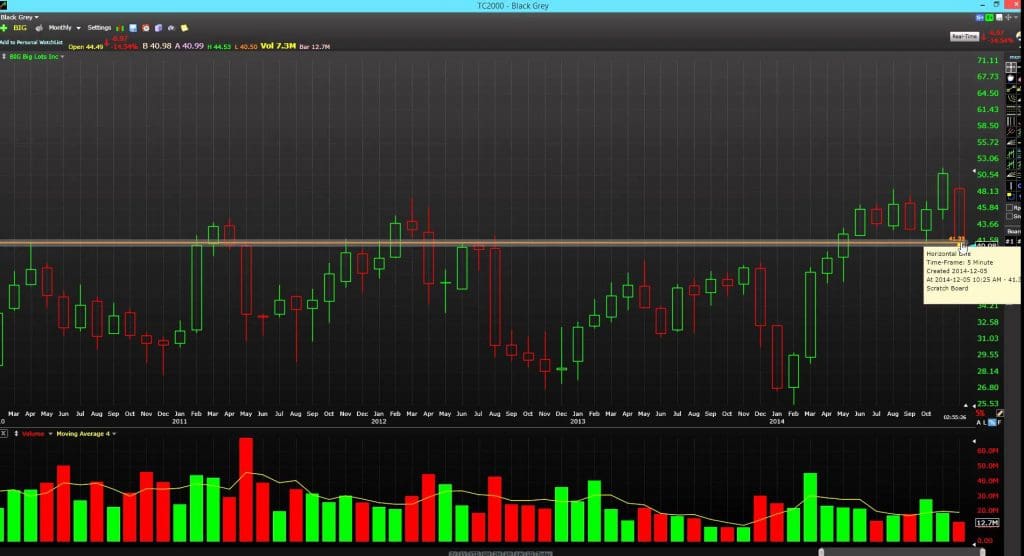Open the Volume indicator label menu
The width and height of the screenshot is (1024, 556).
(x=34, y=433)
